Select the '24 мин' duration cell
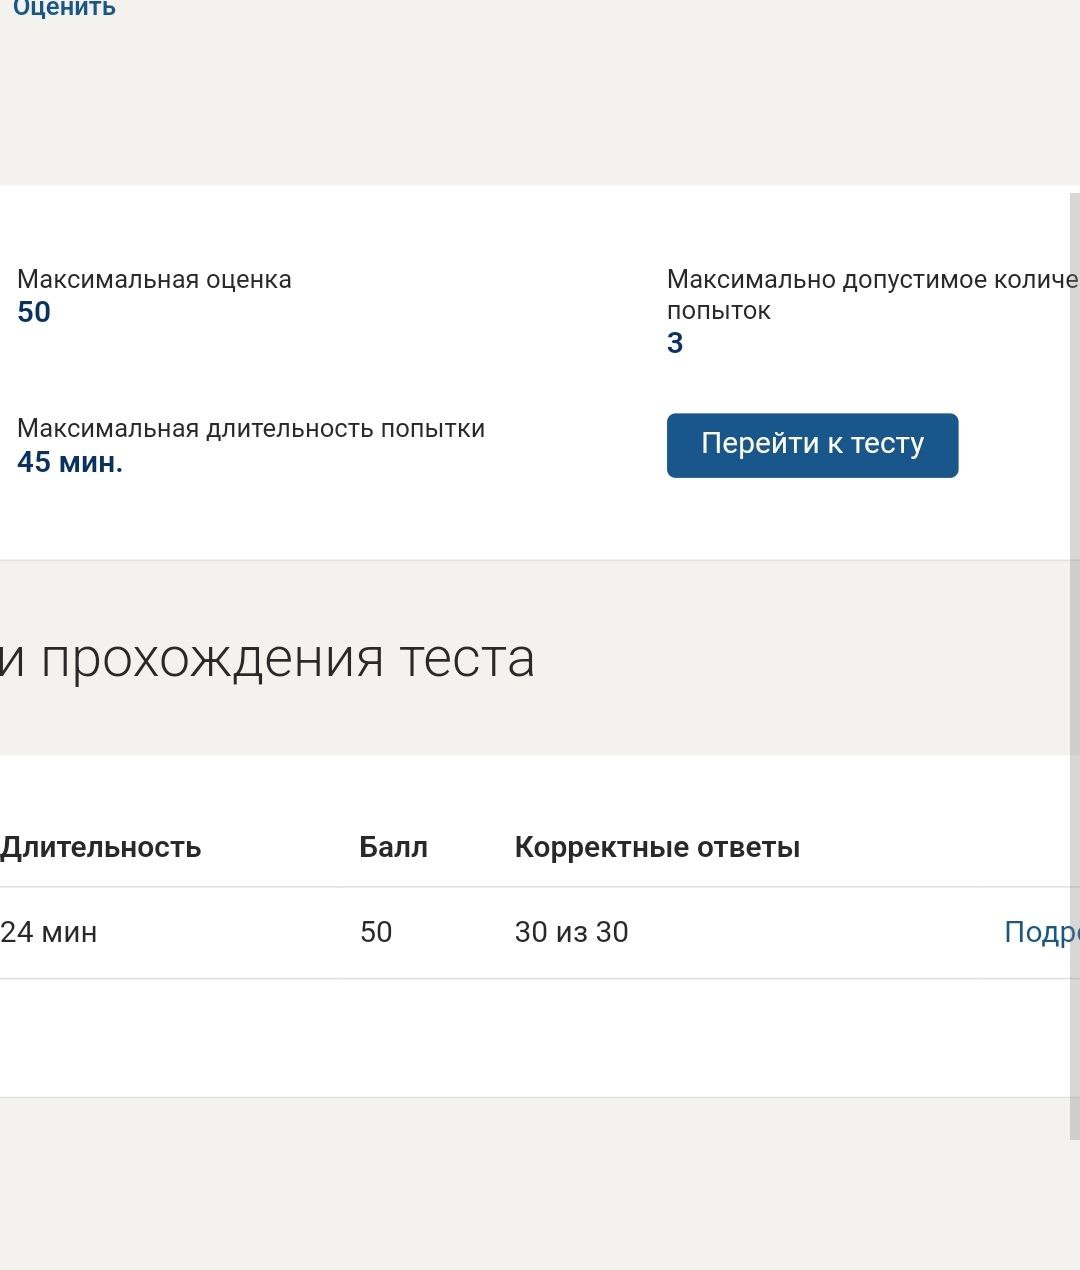Viewport: 1080px width, 1270px height. [49, 932]
